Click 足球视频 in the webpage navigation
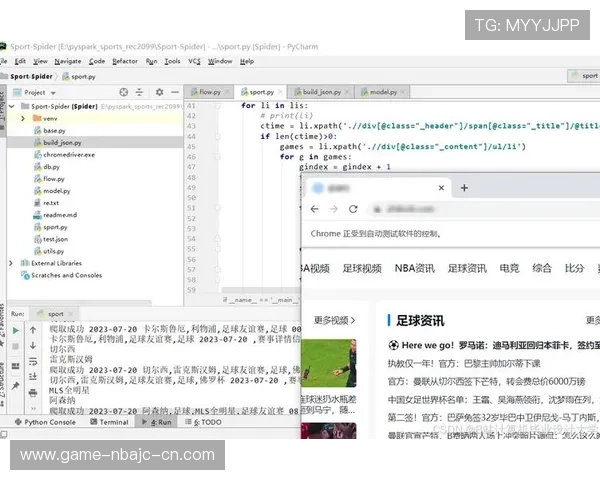Viewport: 600px width, 480px height. pyautogui.click(x=362, y=268)
